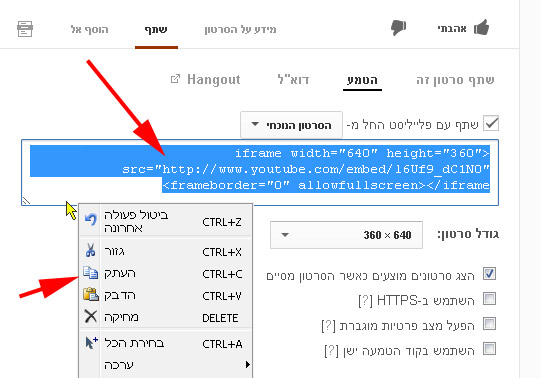Click the thumbs up like icon

481,28
